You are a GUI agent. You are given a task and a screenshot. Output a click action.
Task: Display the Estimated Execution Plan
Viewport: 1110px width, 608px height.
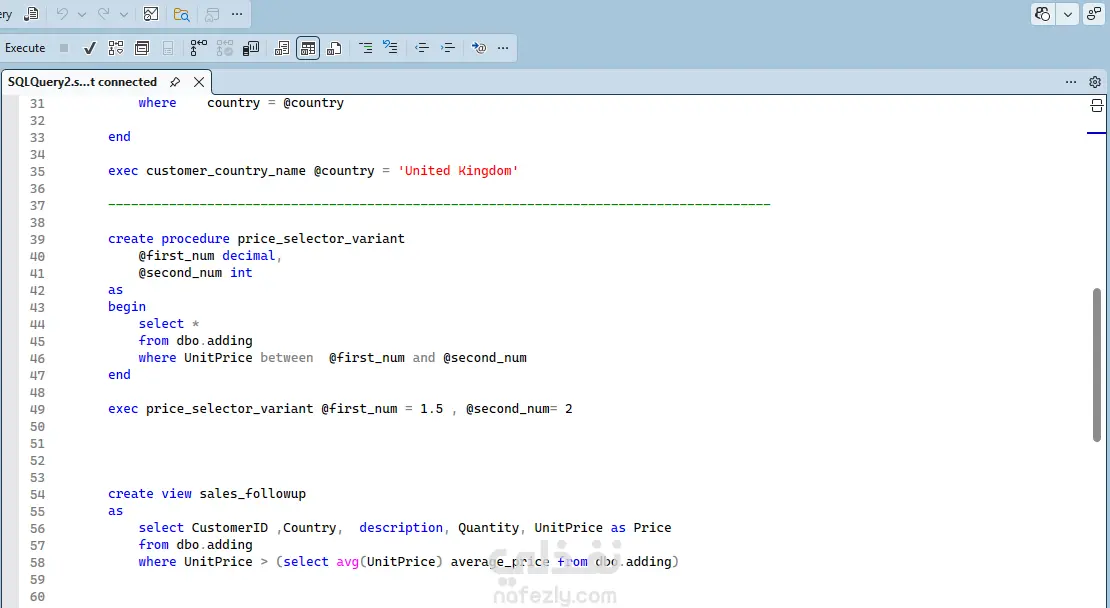point(115,48)
